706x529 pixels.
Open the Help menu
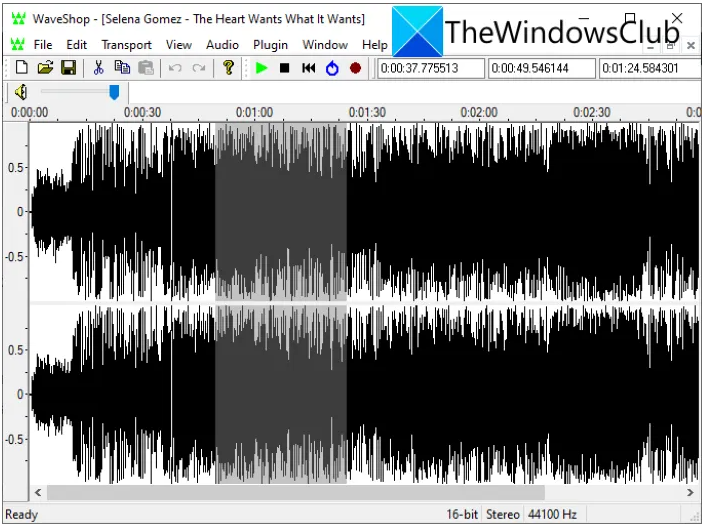point(375,45)
